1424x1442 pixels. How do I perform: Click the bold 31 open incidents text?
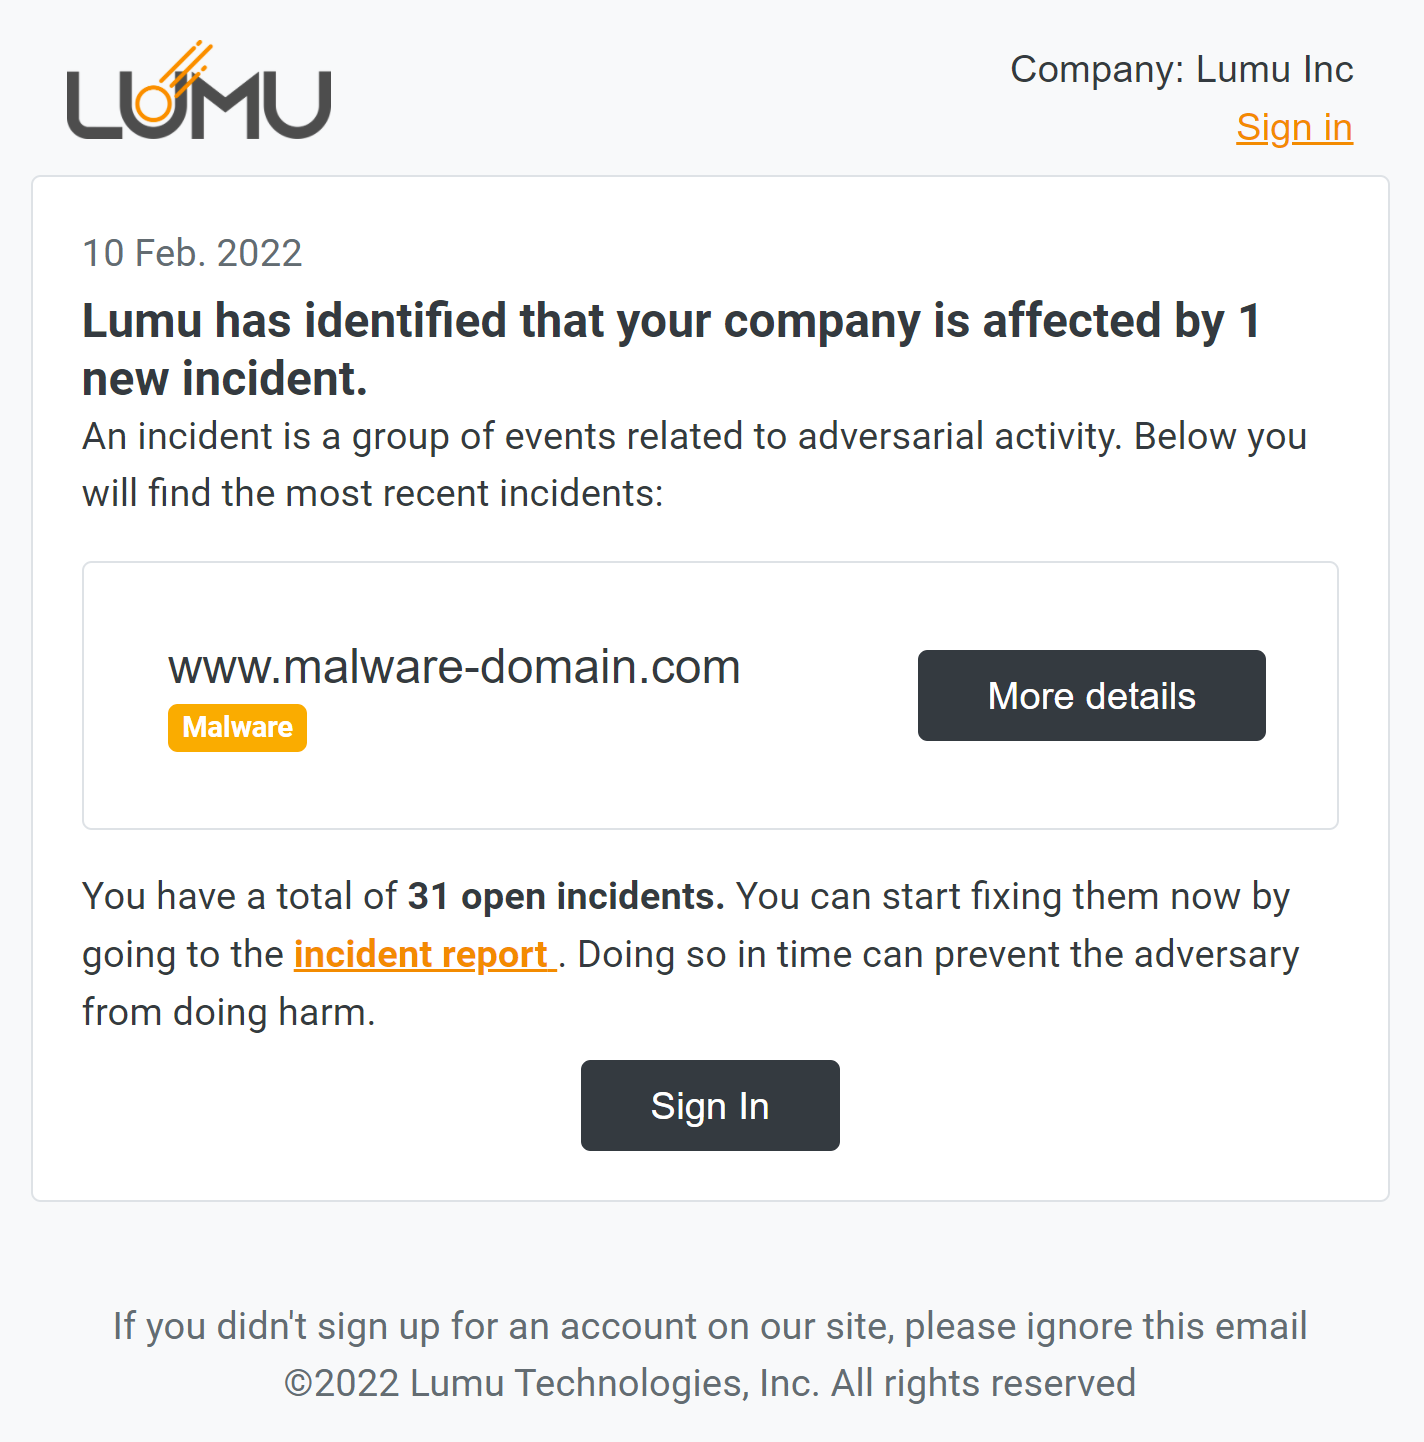(566, 897)
